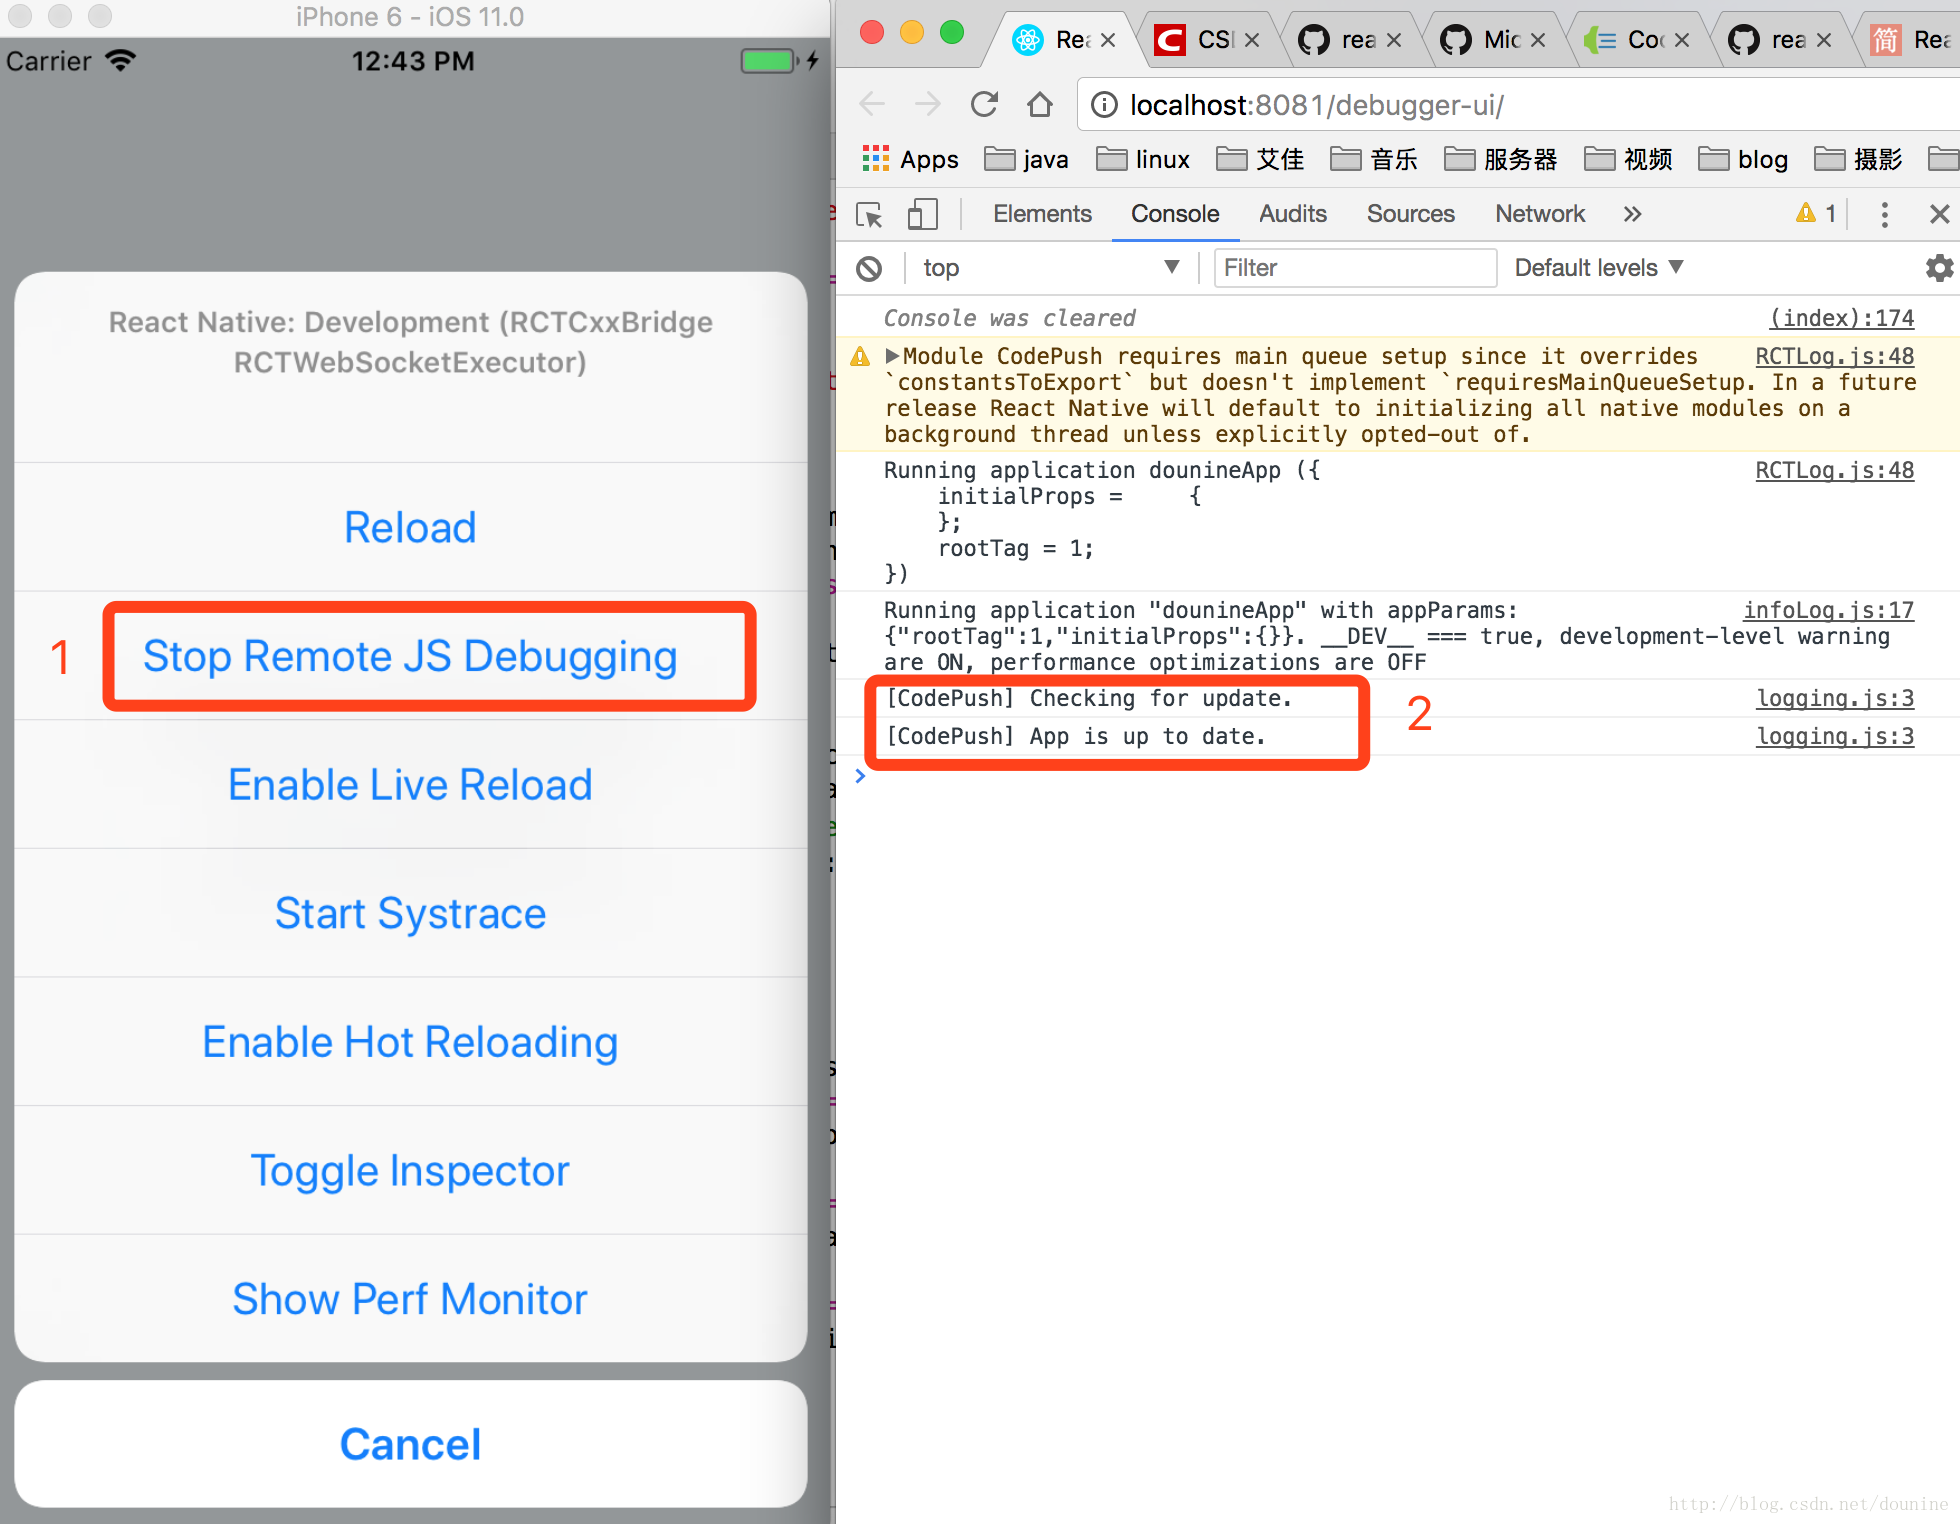Open the 视频 bookmarks folder
Screen dimensions: 1960x1524
[x=1629, y=159]
